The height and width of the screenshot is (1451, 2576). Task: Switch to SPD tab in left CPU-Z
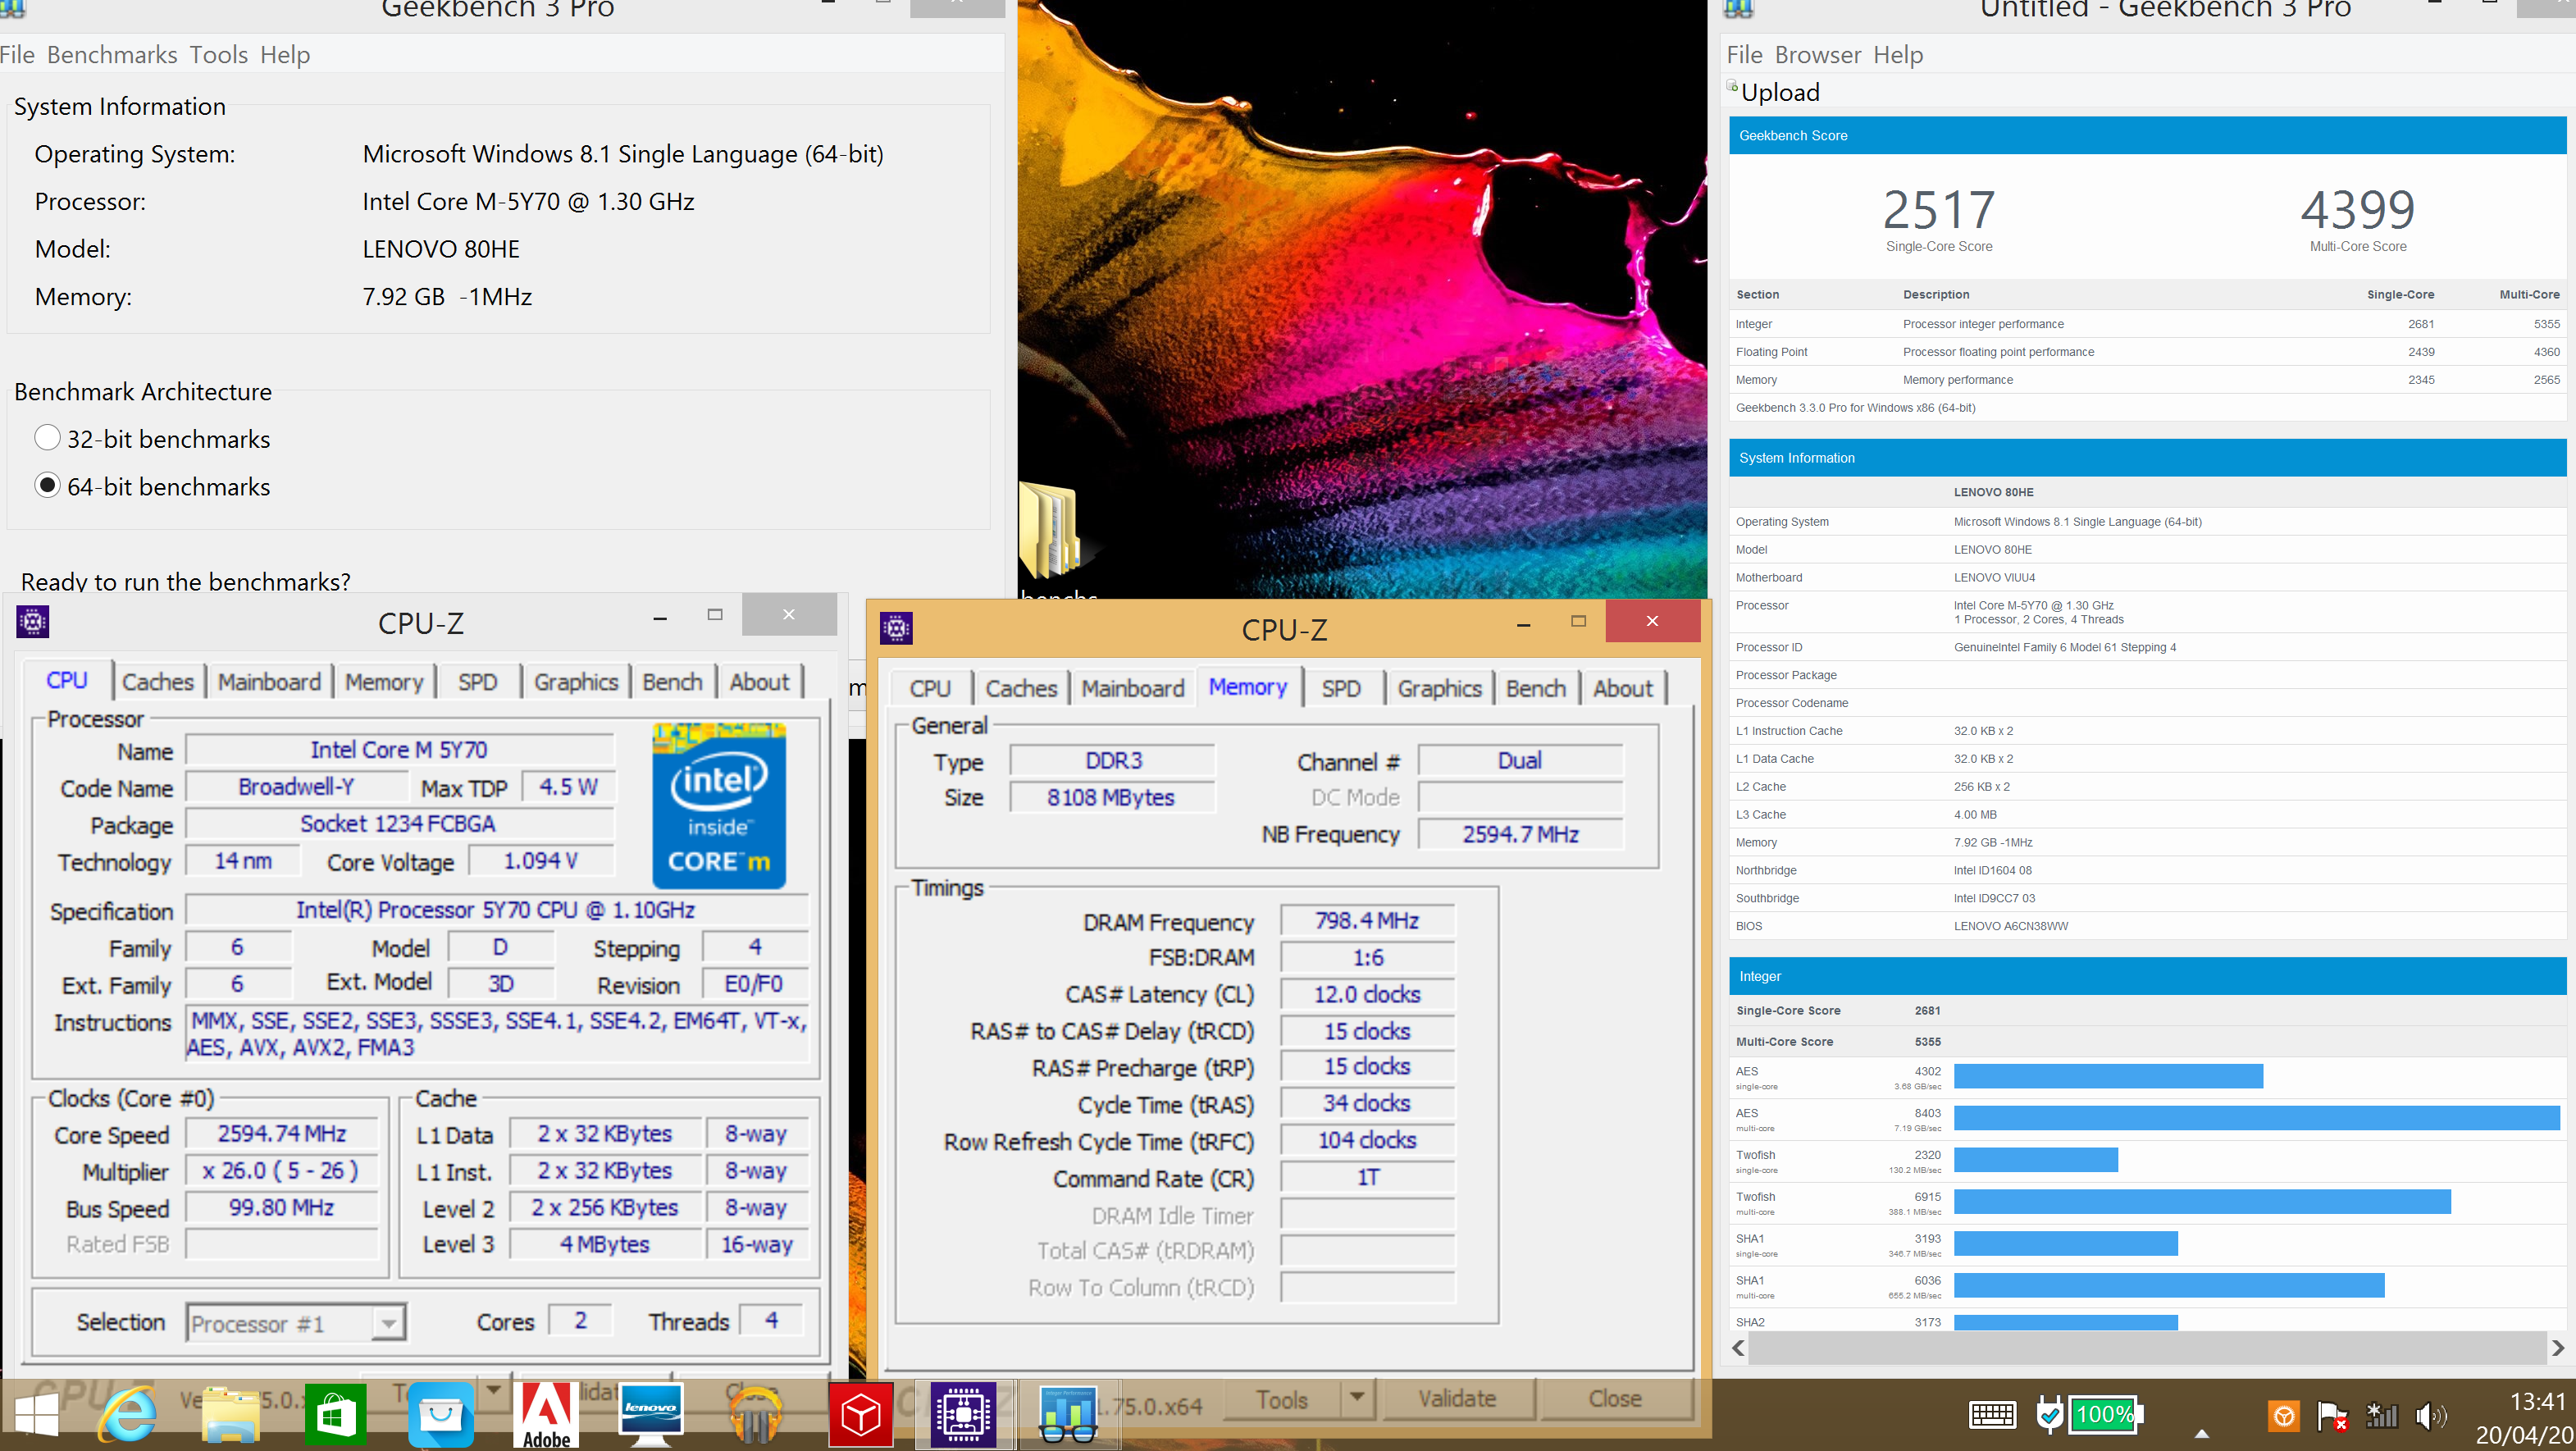pyautogui.click(x=478, y=682)
